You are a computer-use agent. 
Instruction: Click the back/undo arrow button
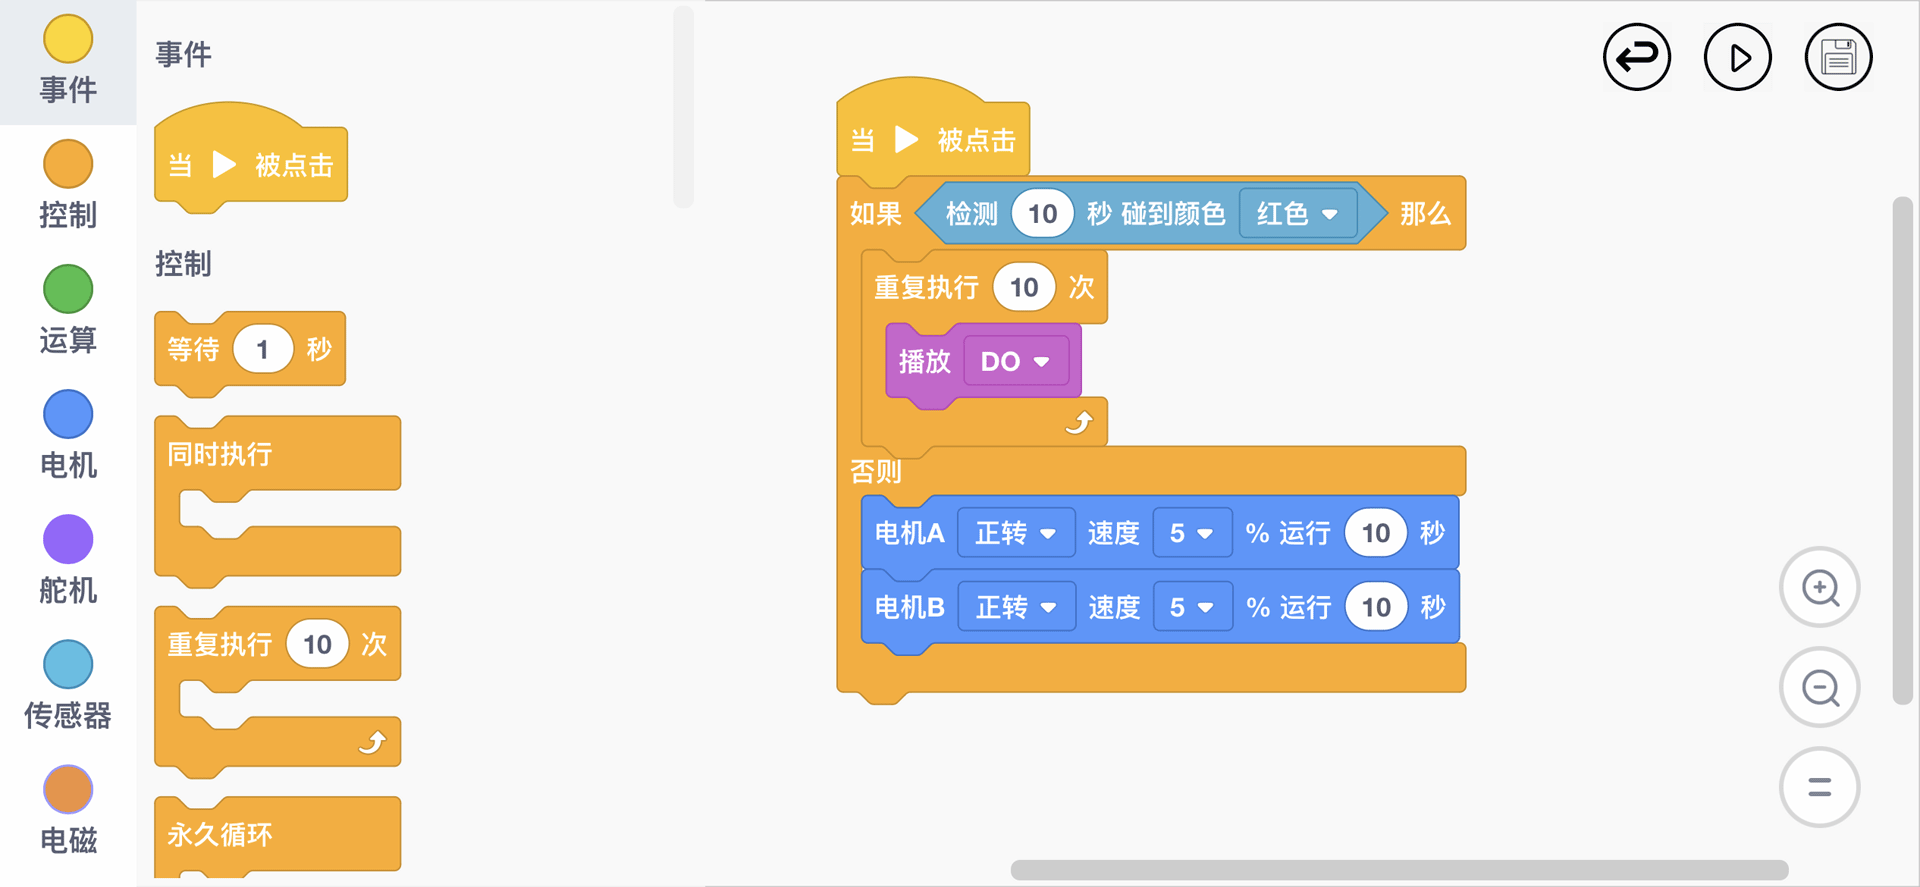coord(1637,57)
